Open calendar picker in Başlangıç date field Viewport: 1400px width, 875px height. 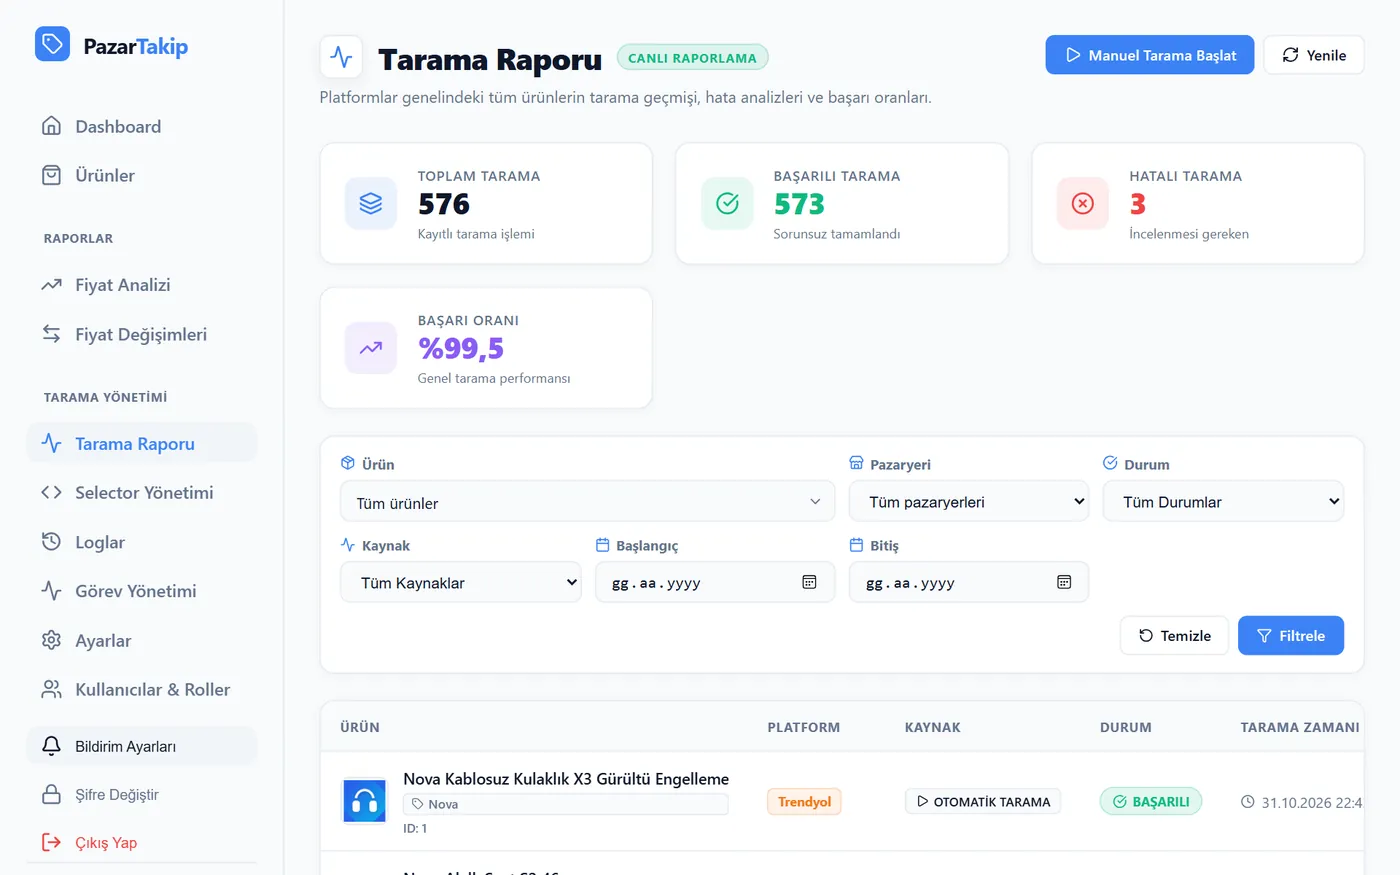tap(809, 582)
